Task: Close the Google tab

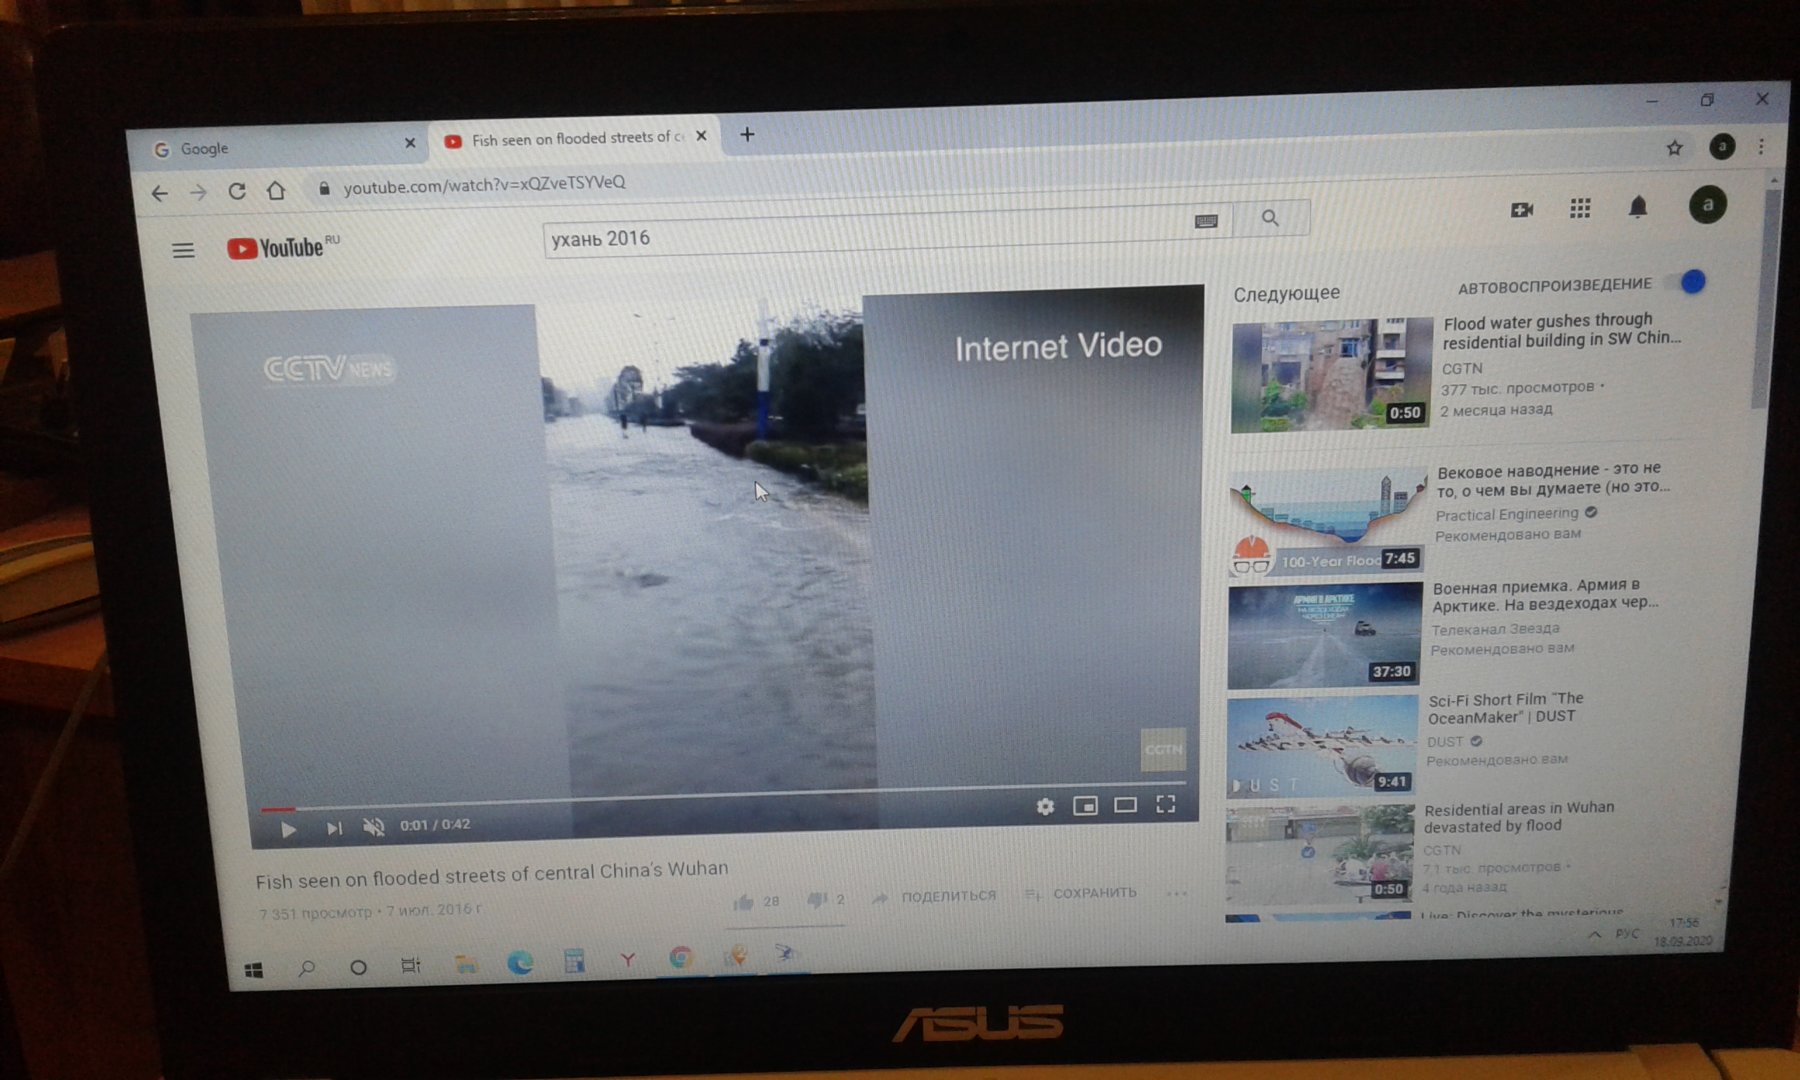Action: [410, 143]
